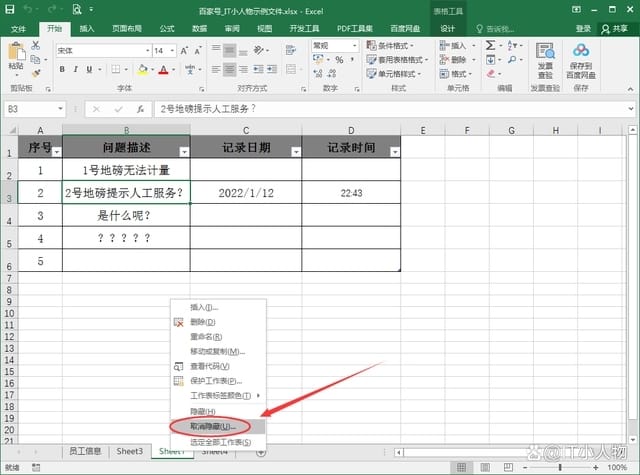Add a new sheet with plus button

(261, 452)
